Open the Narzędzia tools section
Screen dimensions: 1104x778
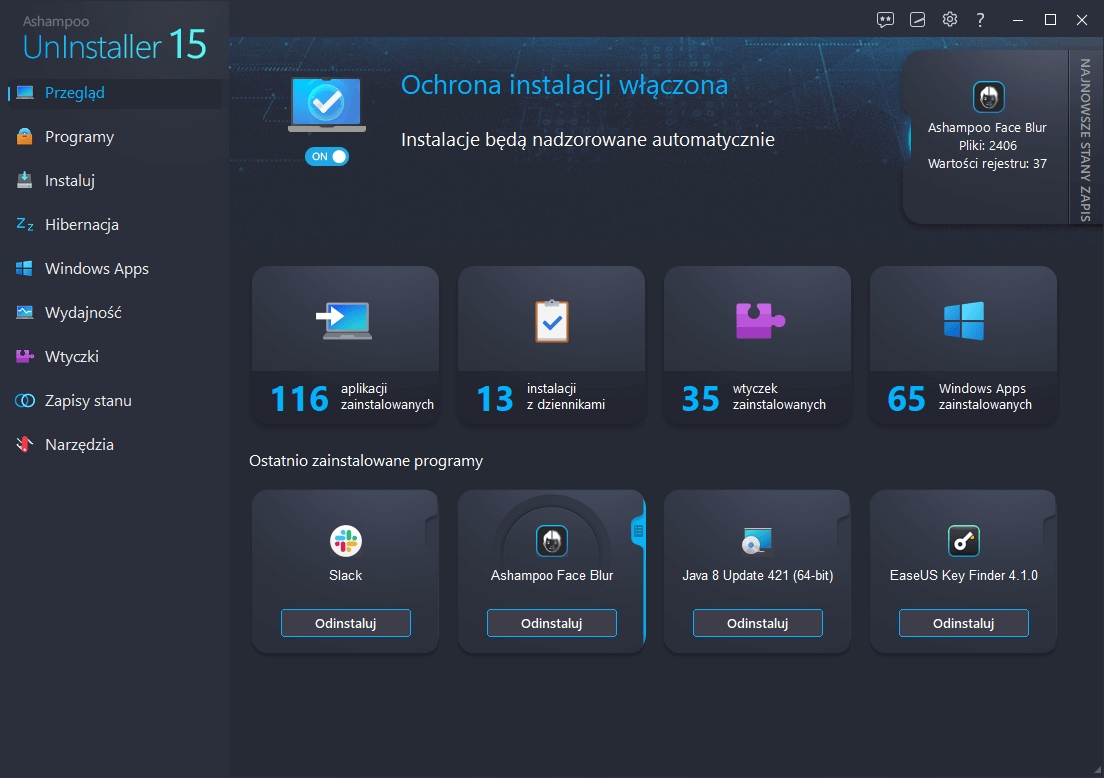[113, 444]
